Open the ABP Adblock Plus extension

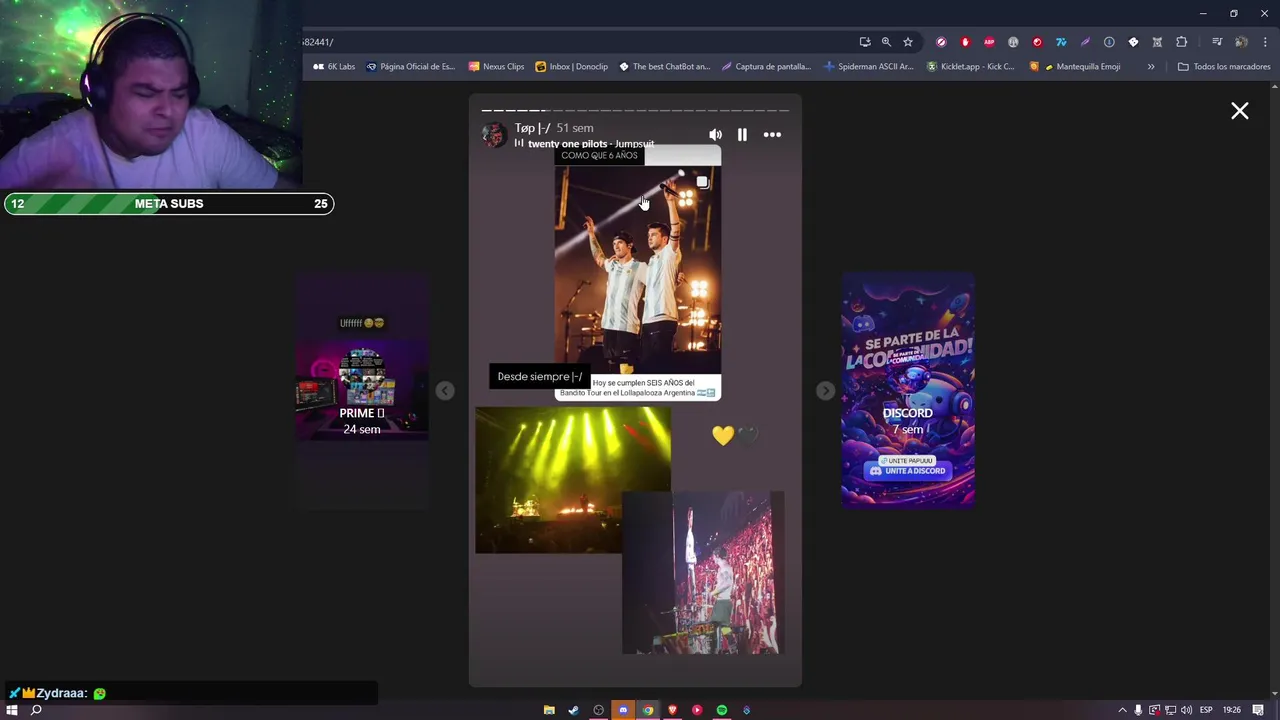tap(989, 42)
